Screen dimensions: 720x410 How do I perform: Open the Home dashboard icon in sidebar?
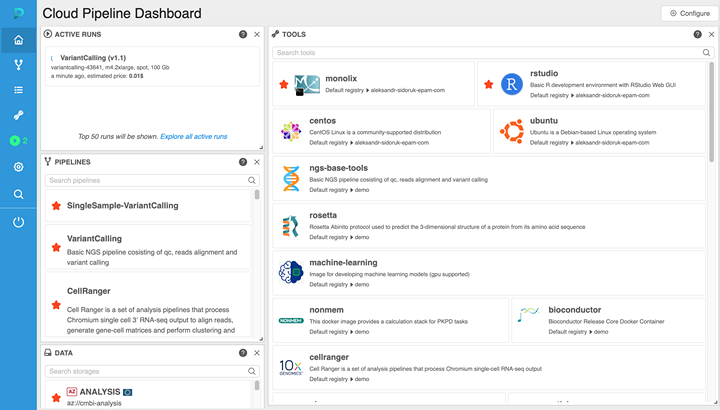pyautogui.click(x=18, y=41)
